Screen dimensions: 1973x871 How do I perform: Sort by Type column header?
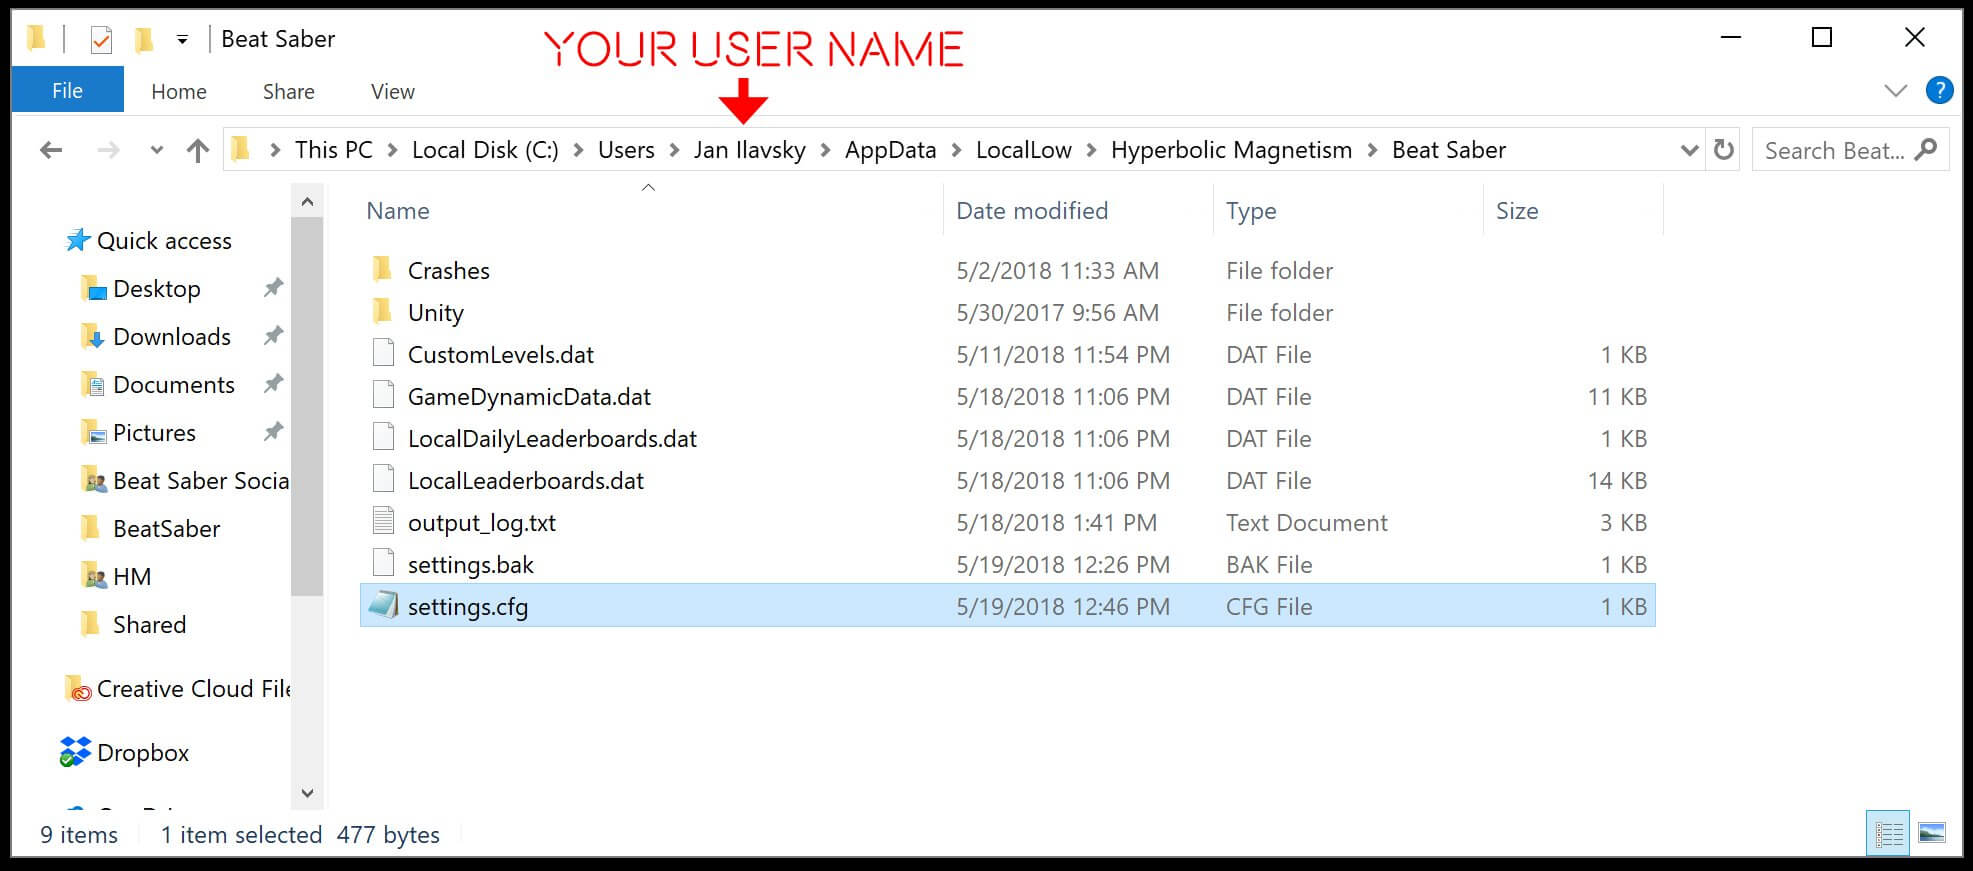click(1251, 211)
